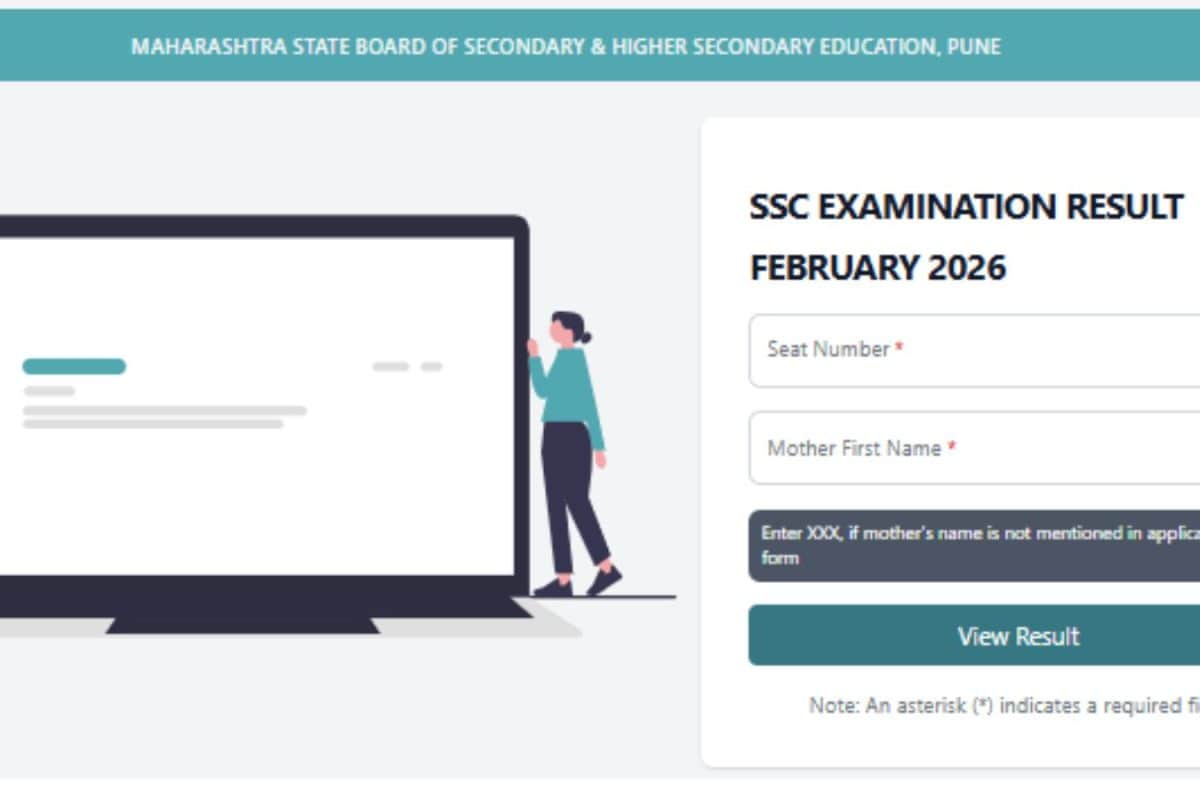Click the asterisk required field note
The width and height of the screenshot is (1200, 800).
click(x=1004, y=705)
